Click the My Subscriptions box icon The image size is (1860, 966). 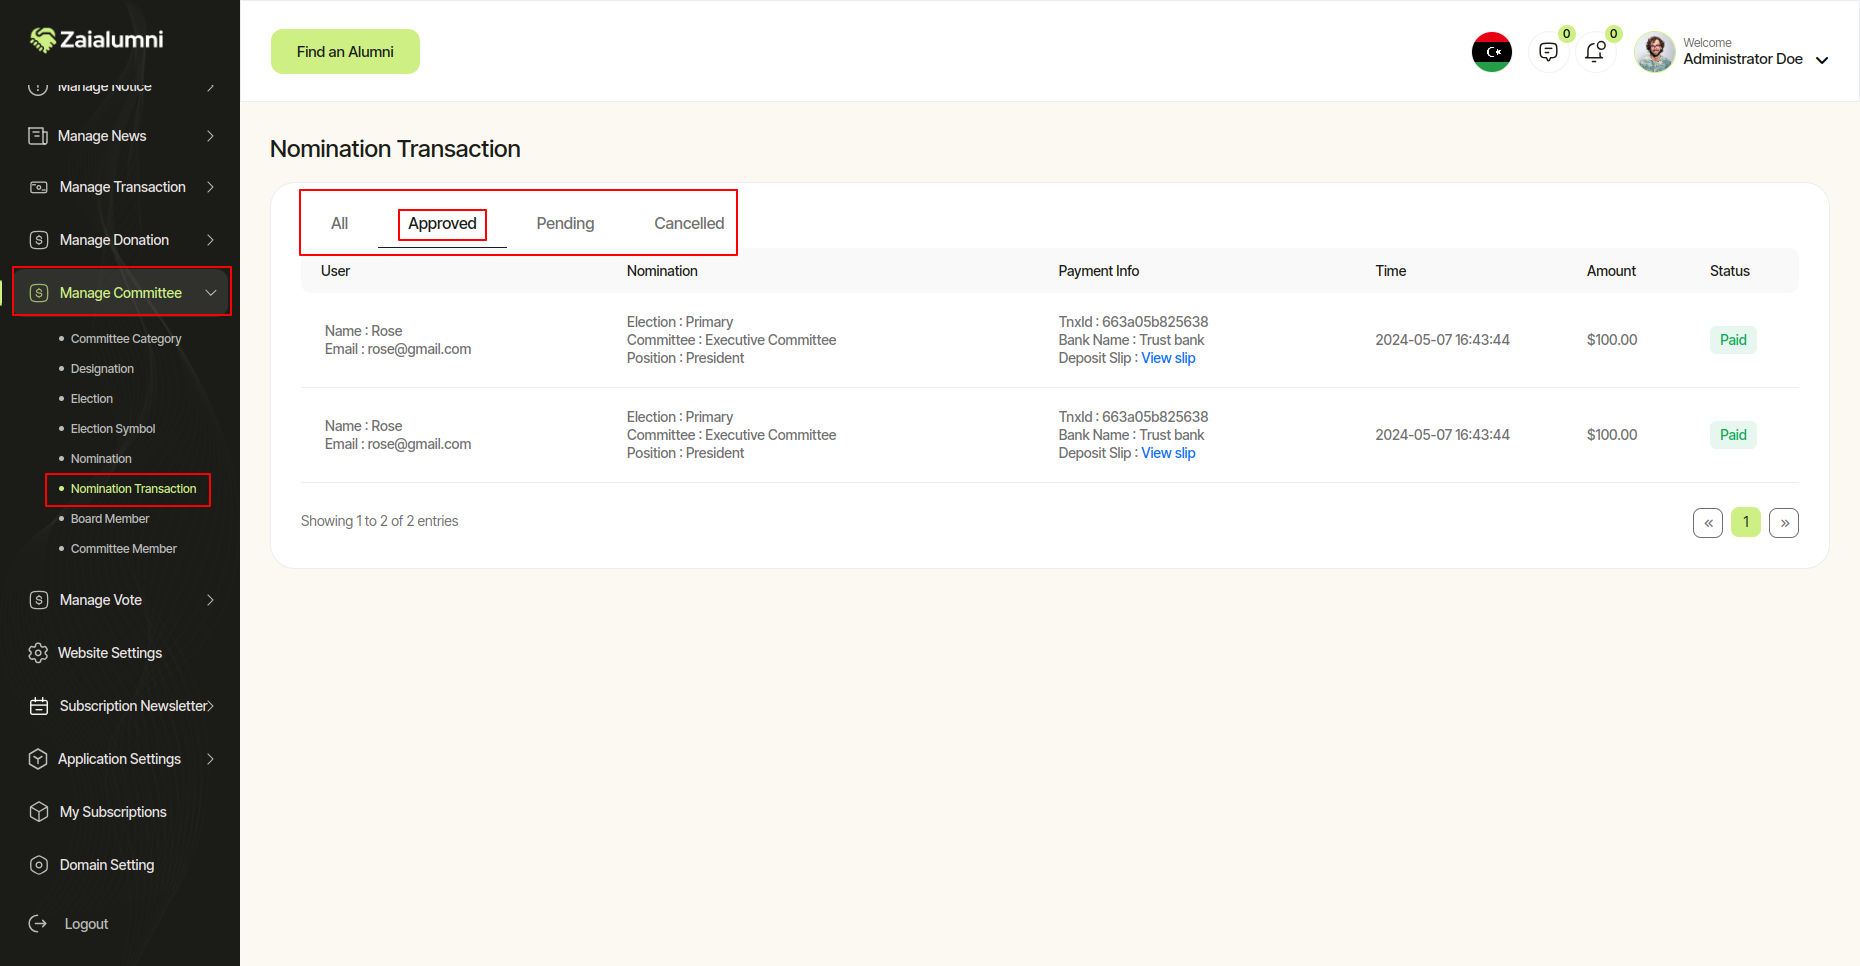click(39, 812)
